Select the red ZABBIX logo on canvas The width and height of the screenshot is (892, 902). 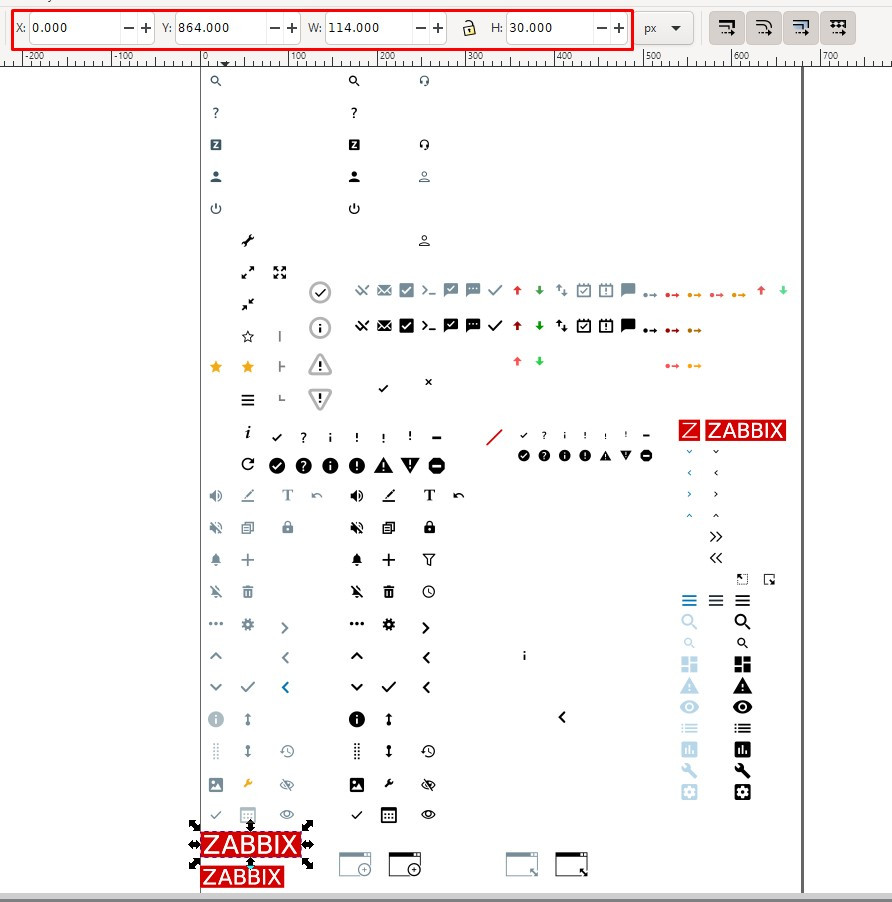(x=250, y=845)
